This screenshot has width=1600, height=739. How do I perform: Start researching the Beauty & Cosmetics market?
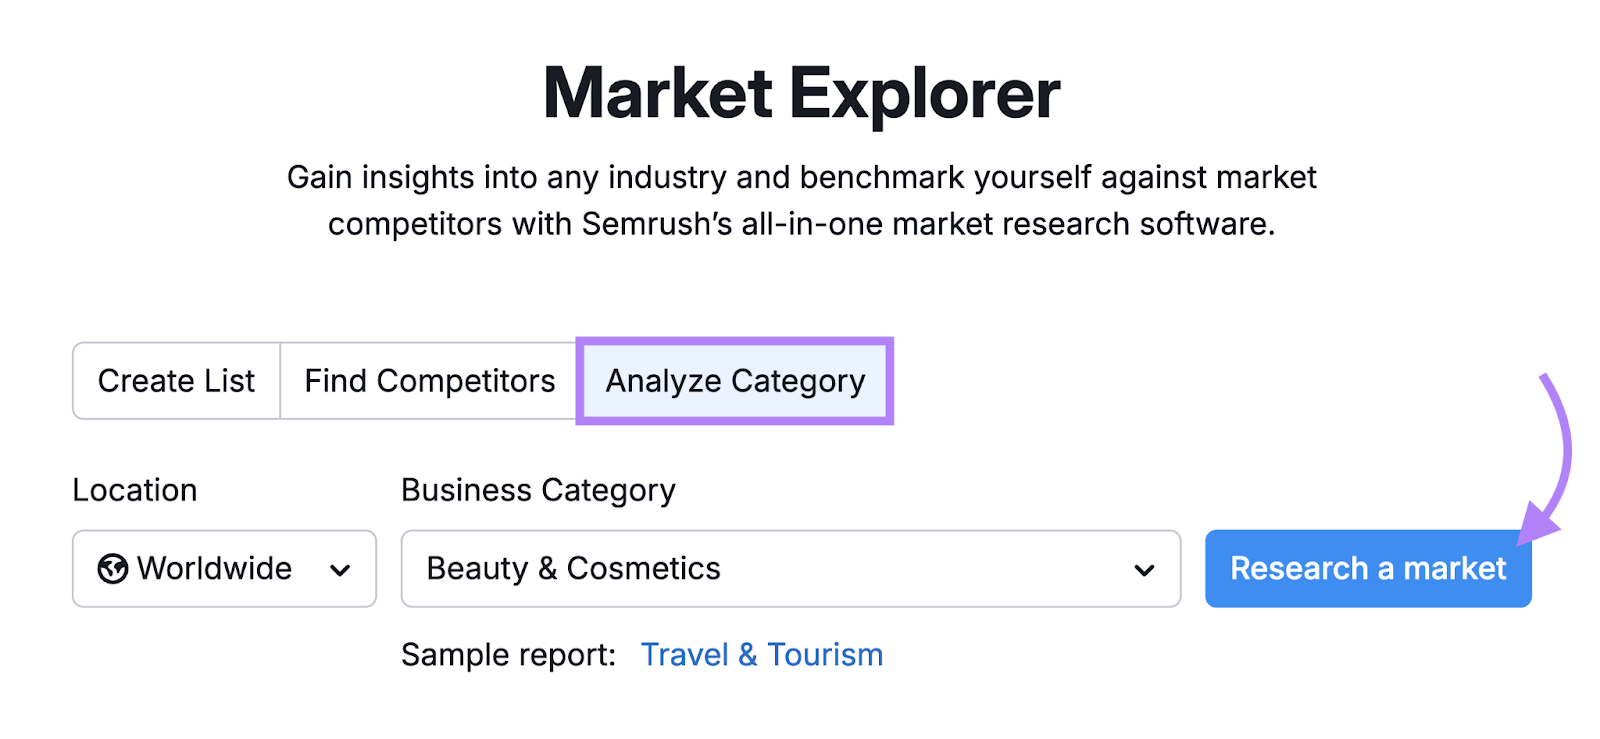(1368, 569)
